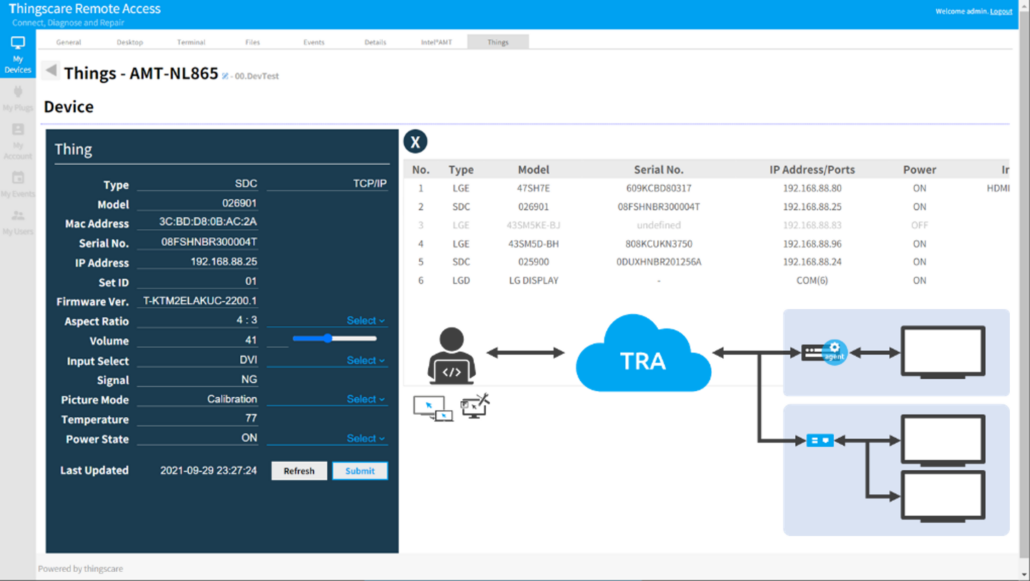Click the Set ID field showing 01

click(x=197, y=281)
